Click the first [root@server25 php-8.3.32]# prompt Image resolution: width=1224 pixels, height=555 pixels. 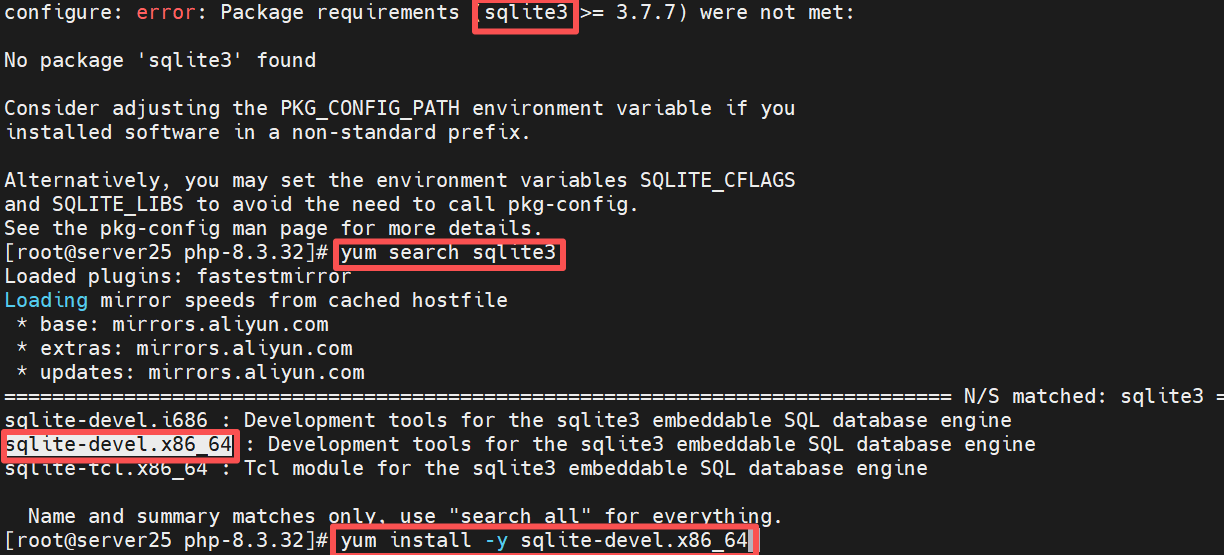tap(166, 253)
